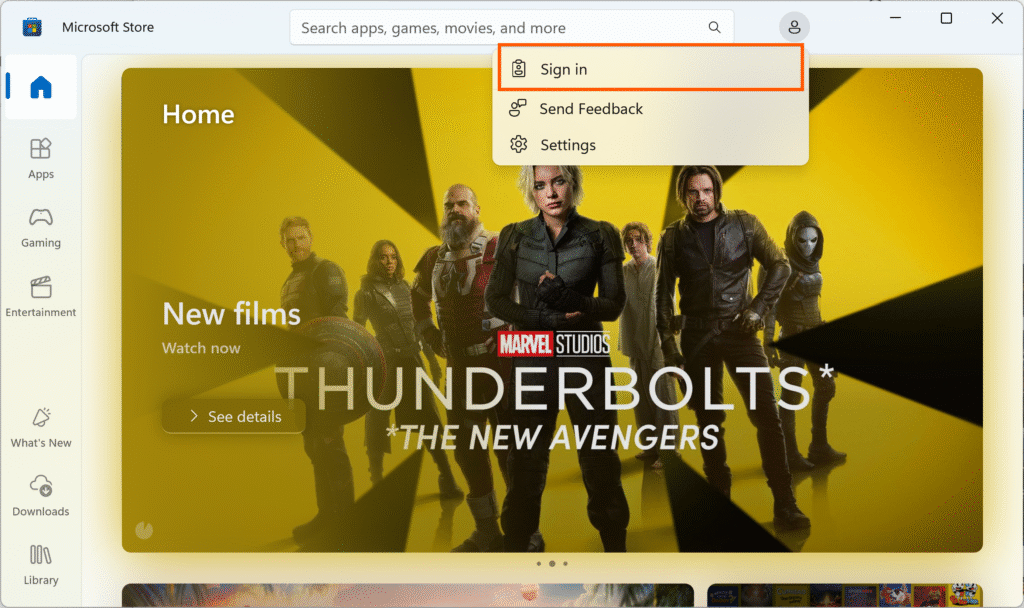The height and width of the screenshot is (608, 1024).
Task: Select Send Feedback menu entry
Action: point(650,108)
